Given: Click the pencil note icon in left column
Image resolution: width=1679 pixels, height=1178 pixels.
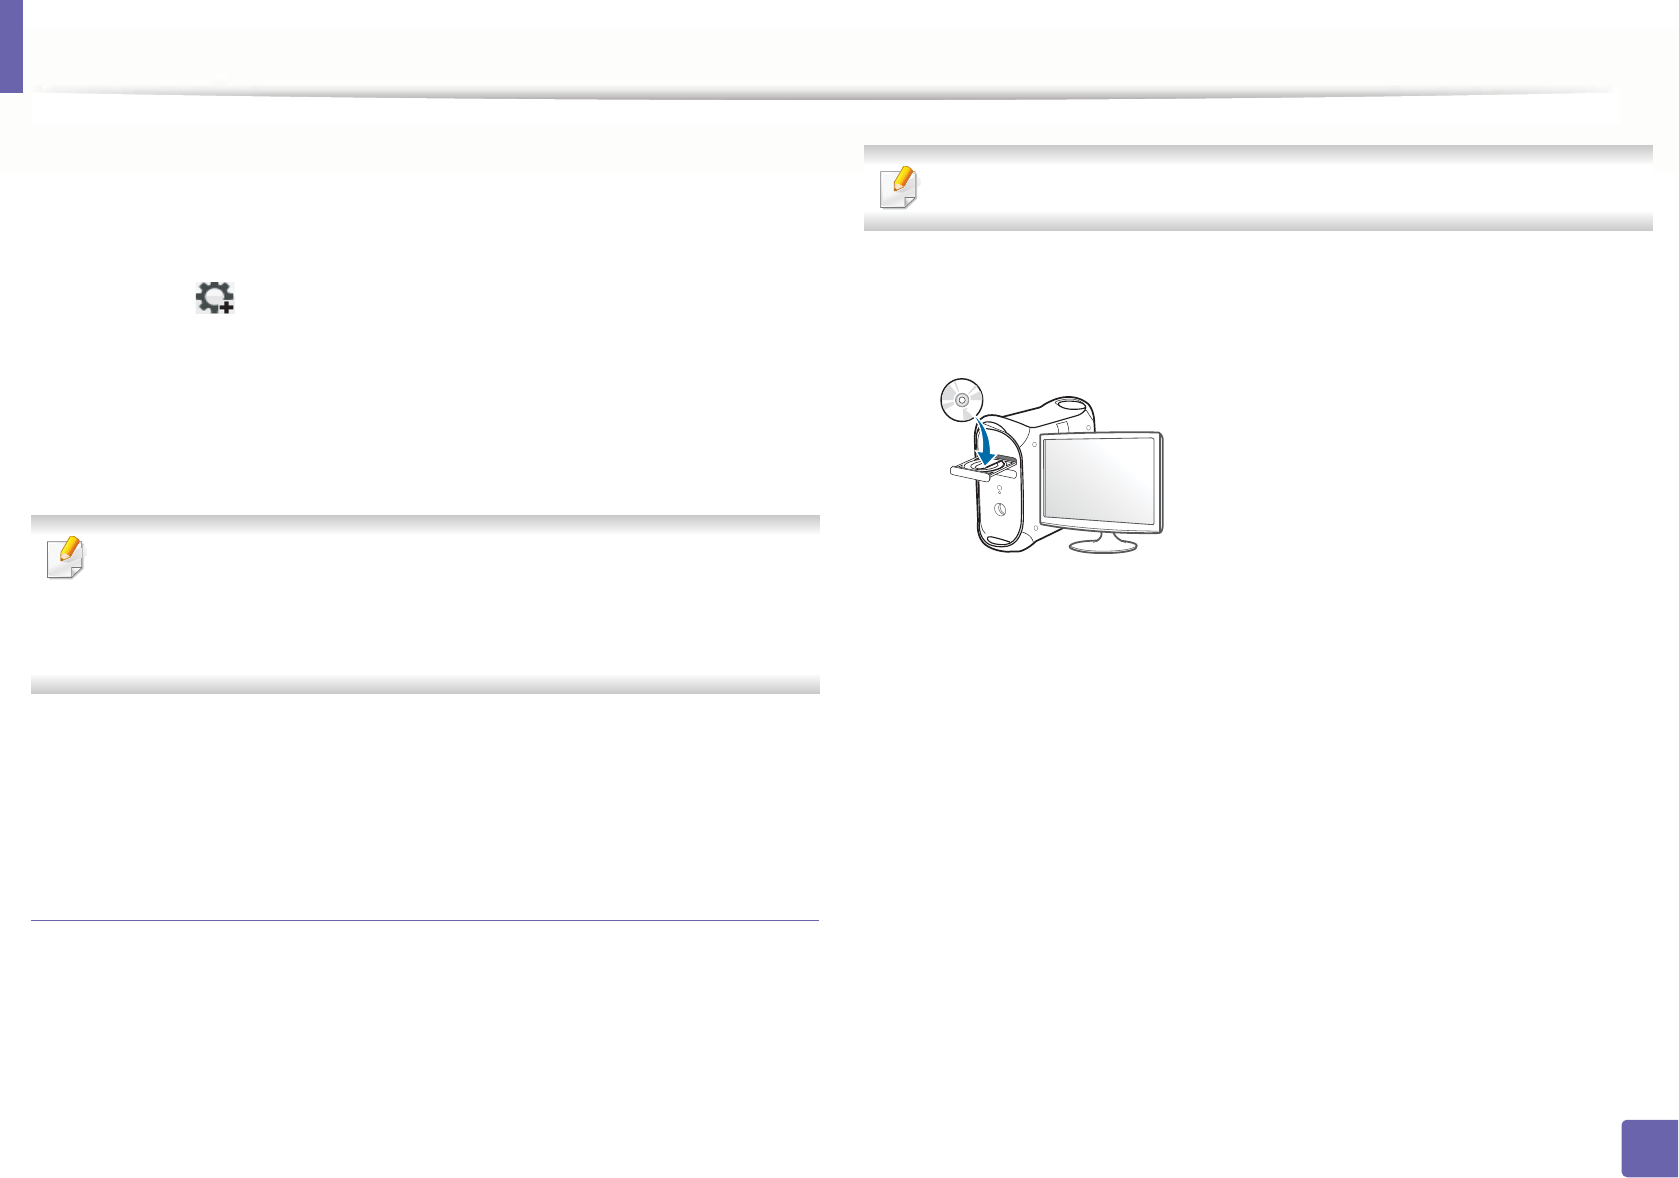Looking at the screenshot, I should 66,558.
